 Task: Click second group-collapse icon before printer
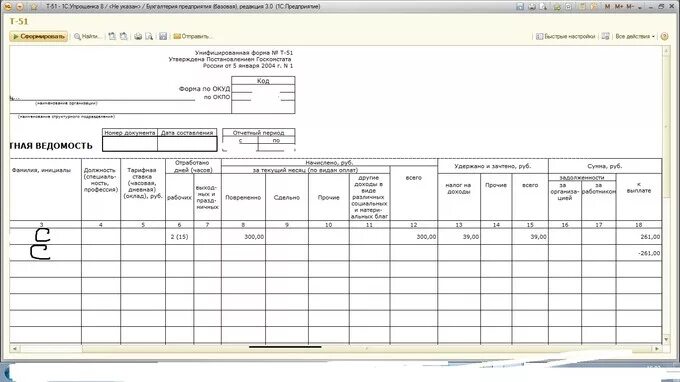tap(124, 36)
